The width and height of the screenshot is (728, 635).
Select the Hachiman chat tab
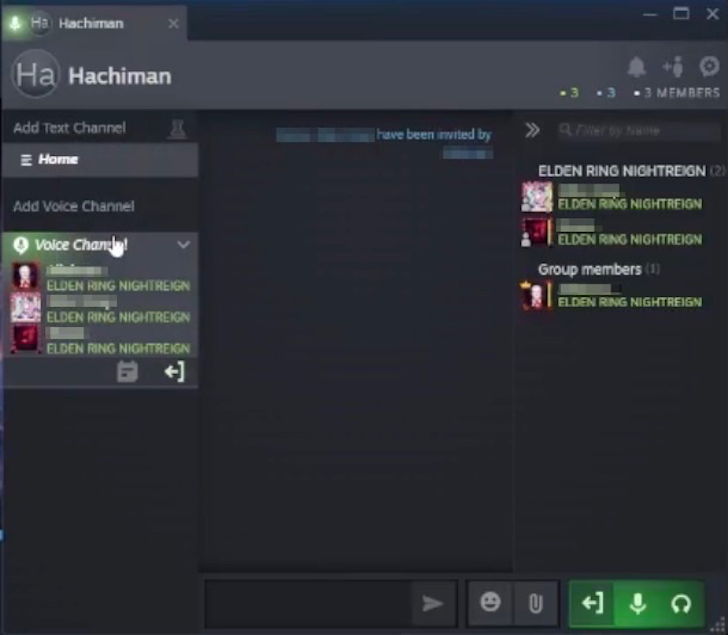(93, 23)
